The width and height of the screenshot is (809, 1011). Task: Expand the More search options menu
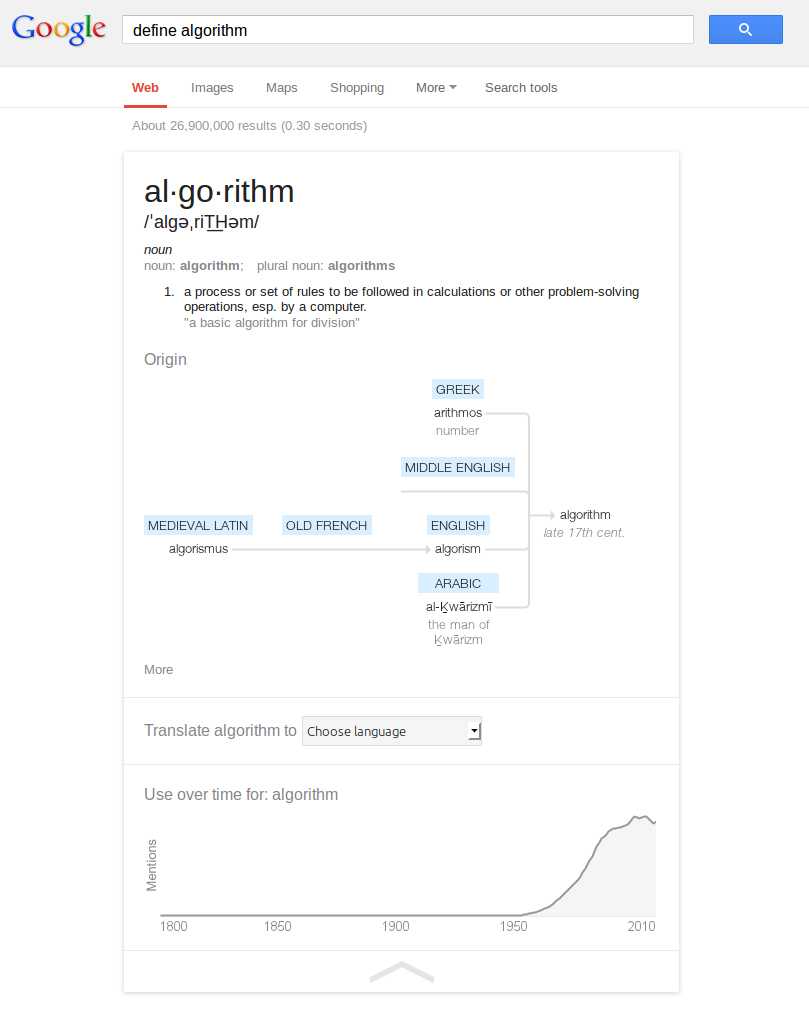[x=436, y=88]
